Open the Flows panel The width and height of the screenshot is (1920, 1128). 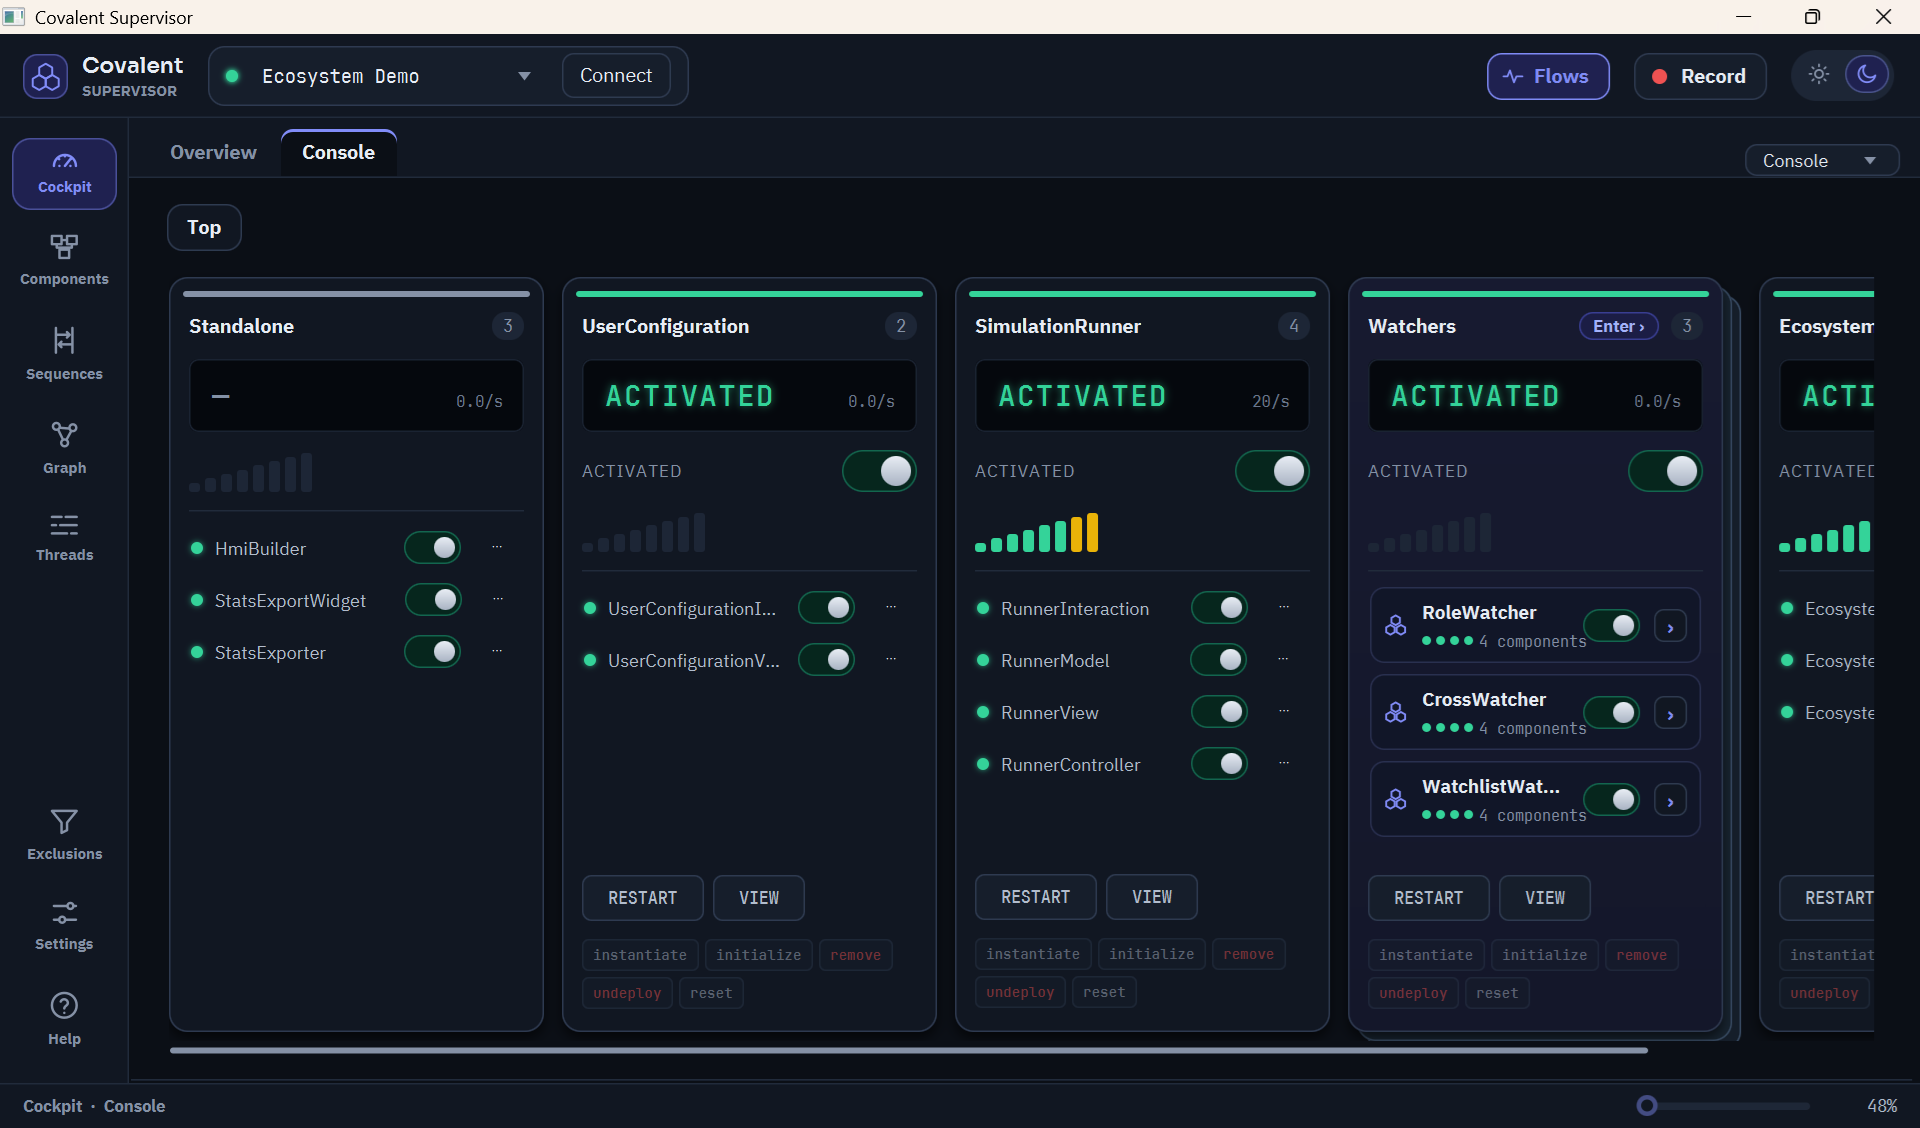point(1547,76)
